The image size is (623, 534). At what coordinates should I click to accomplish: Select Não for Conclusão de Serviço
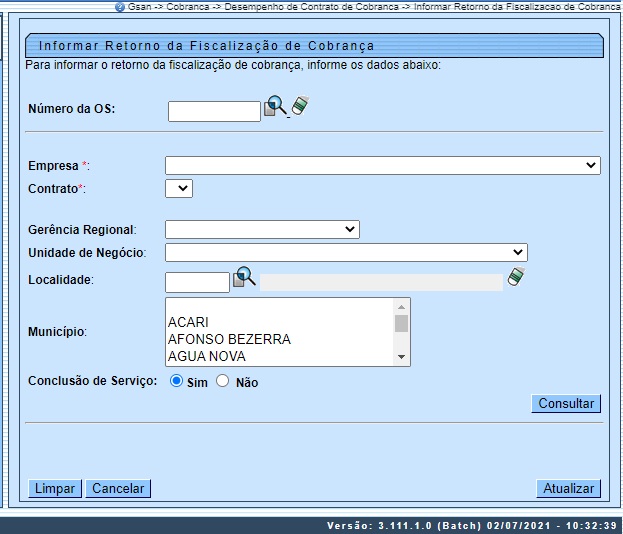coord(222,381)
